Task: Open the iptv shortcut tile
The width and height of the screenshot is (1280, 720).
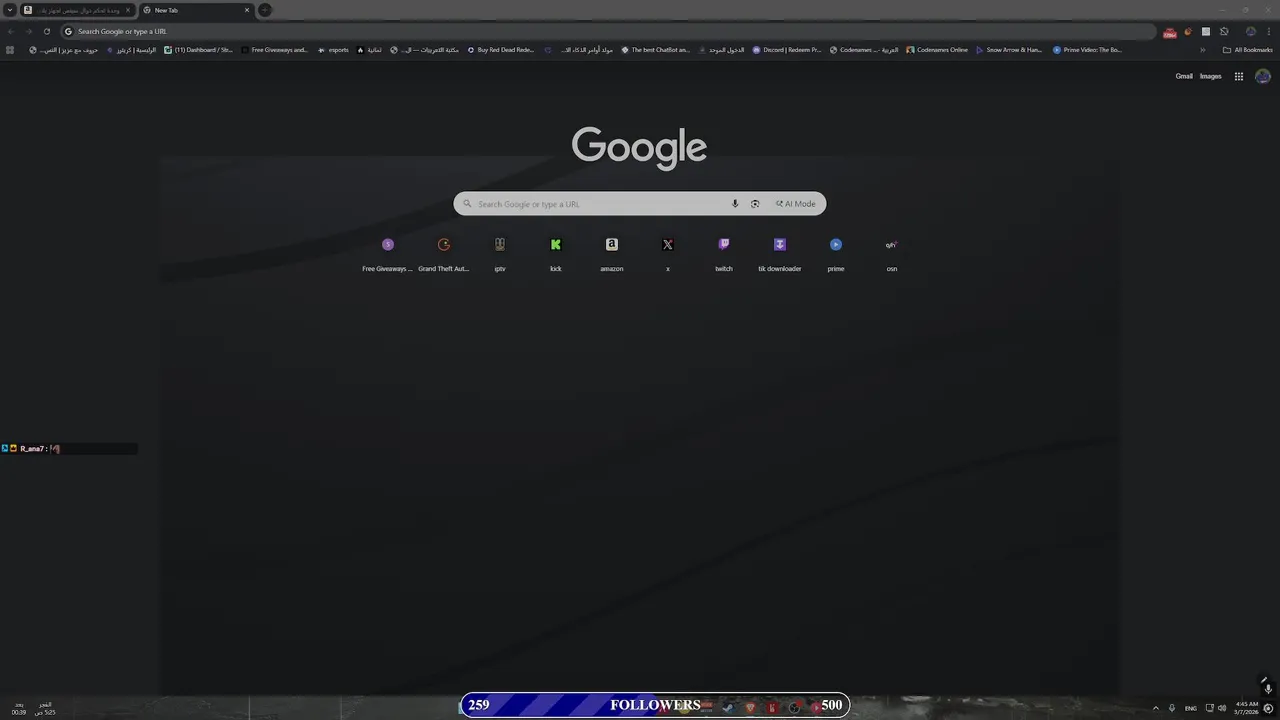Action: 500,254
